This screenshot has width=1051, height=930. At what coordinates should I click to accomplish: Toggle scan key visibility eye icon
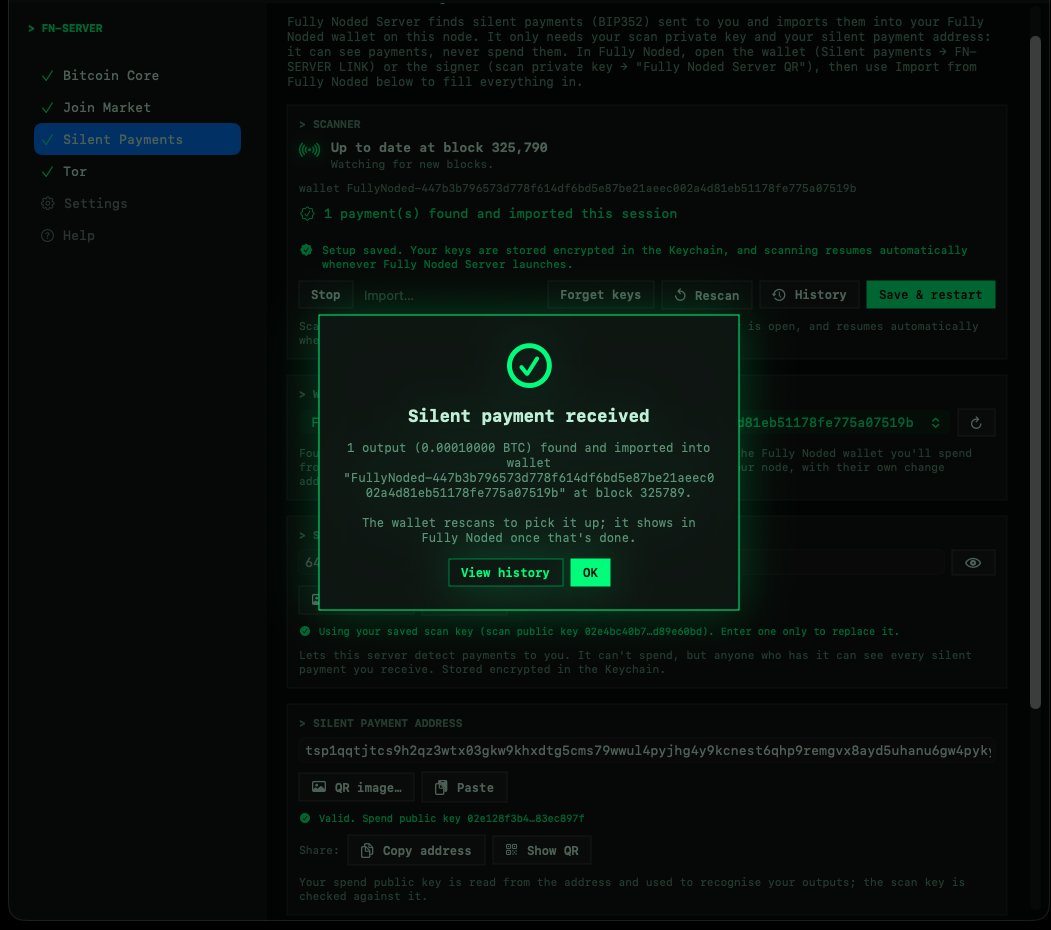973,563
